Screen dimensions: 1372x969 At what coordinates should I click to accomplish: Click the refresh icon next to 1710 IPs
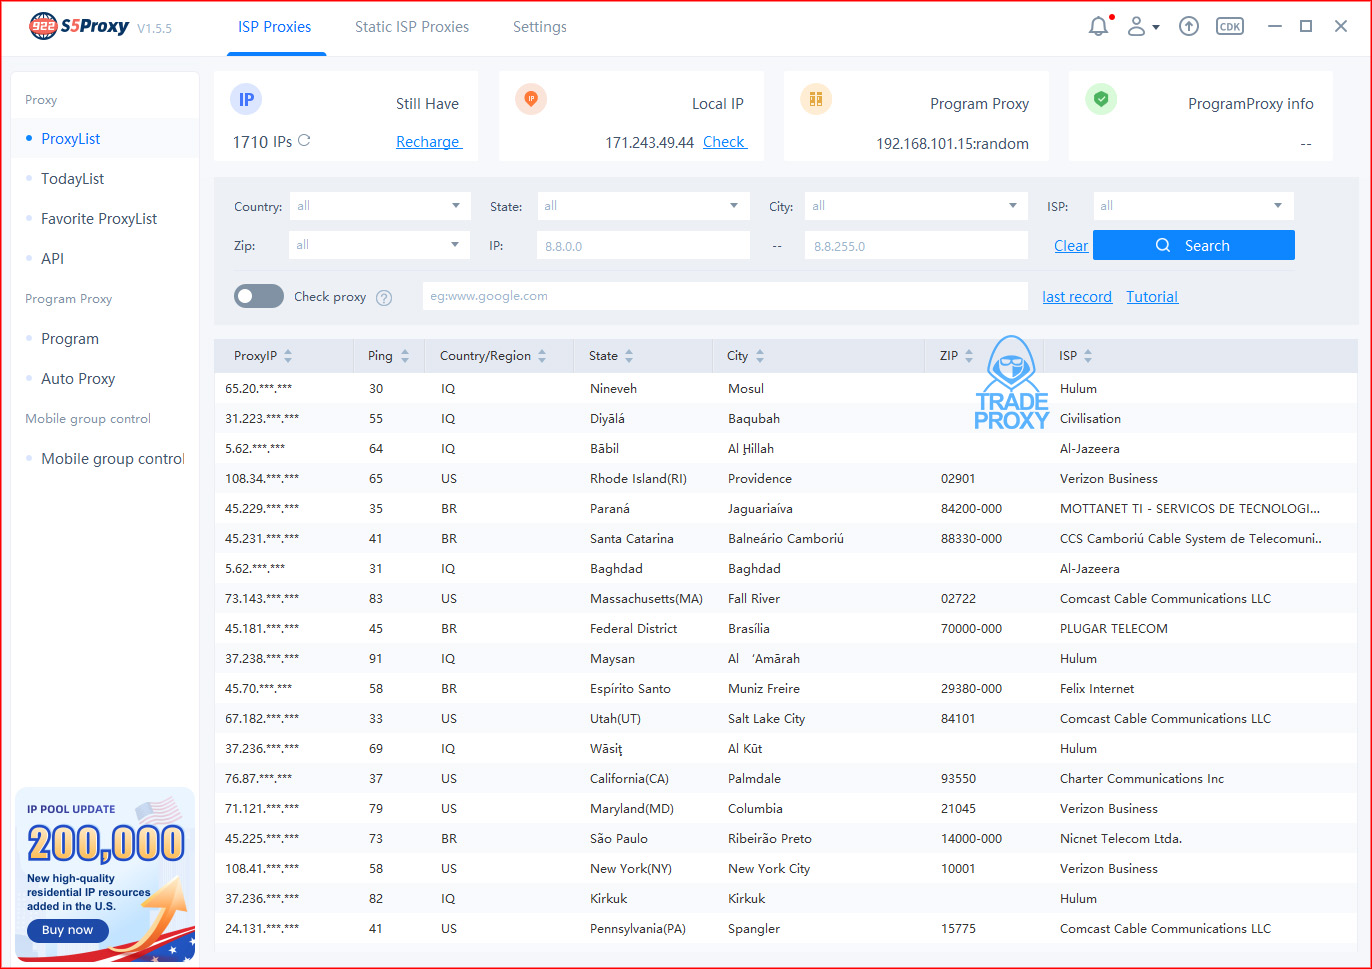(x=304, y=141)
